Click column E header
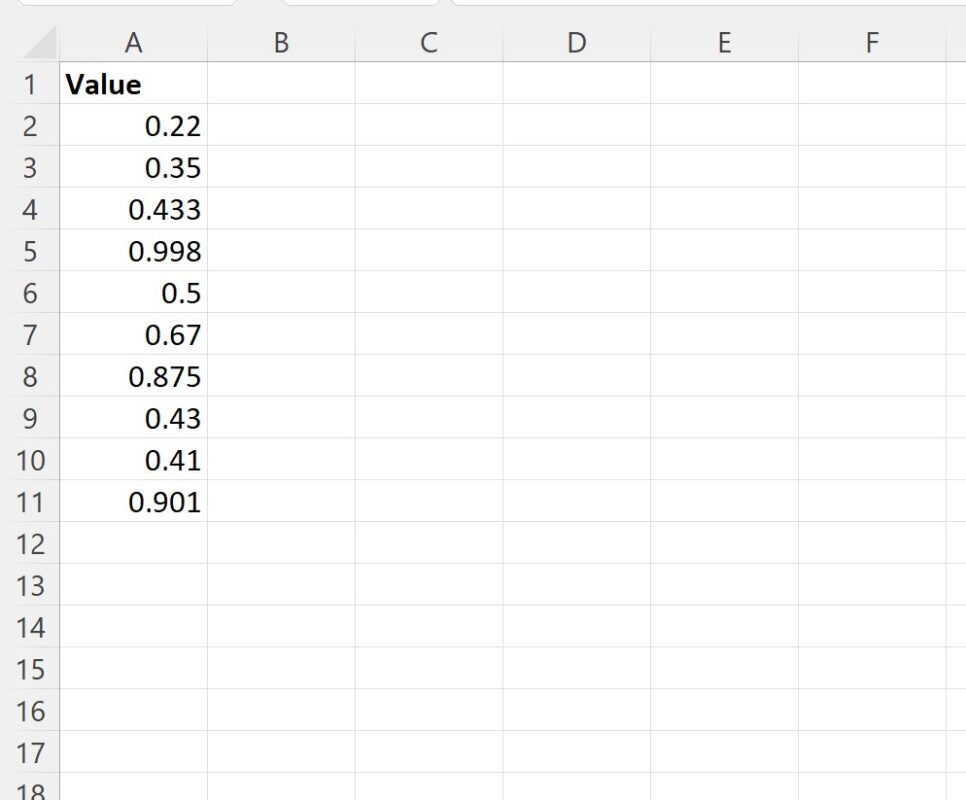This screenshot has width=966, height=800. 724,42
